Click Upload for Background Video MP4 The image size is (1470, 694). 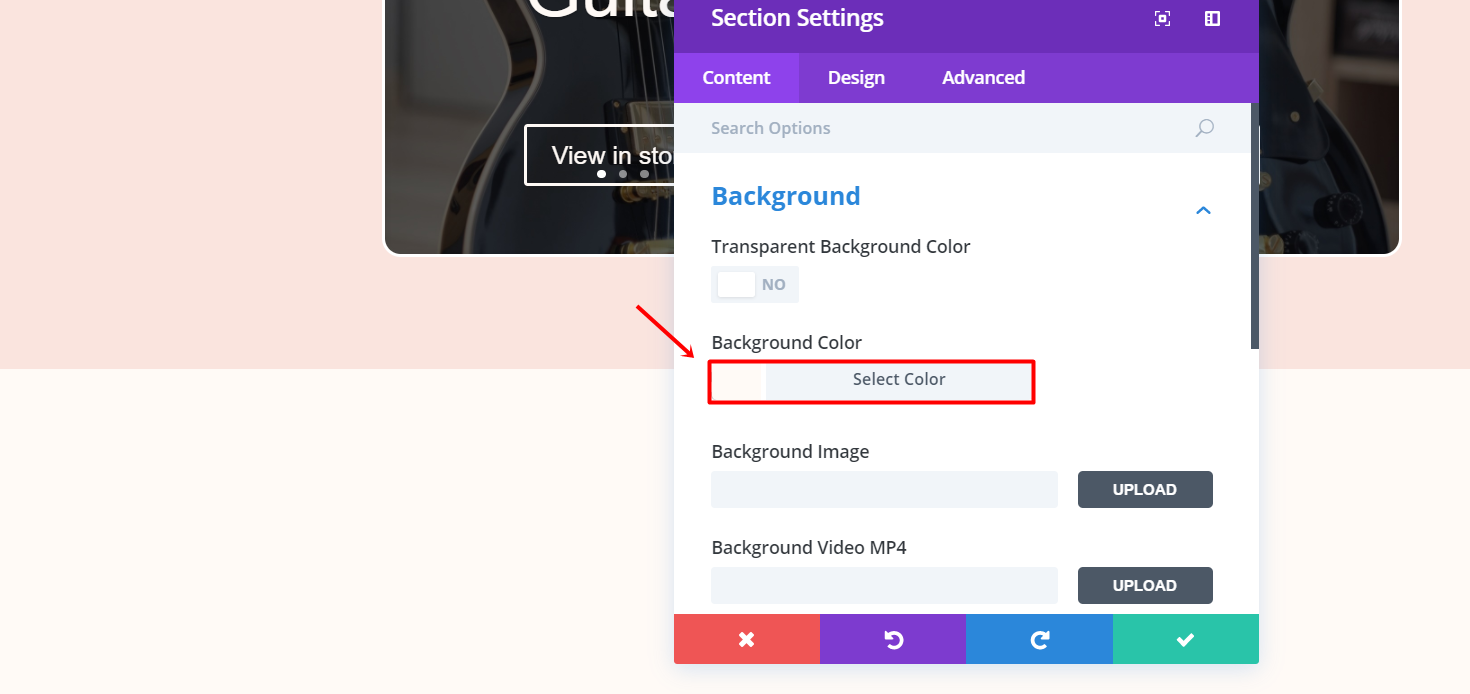pyautogui.click(x=1145, y=586)
